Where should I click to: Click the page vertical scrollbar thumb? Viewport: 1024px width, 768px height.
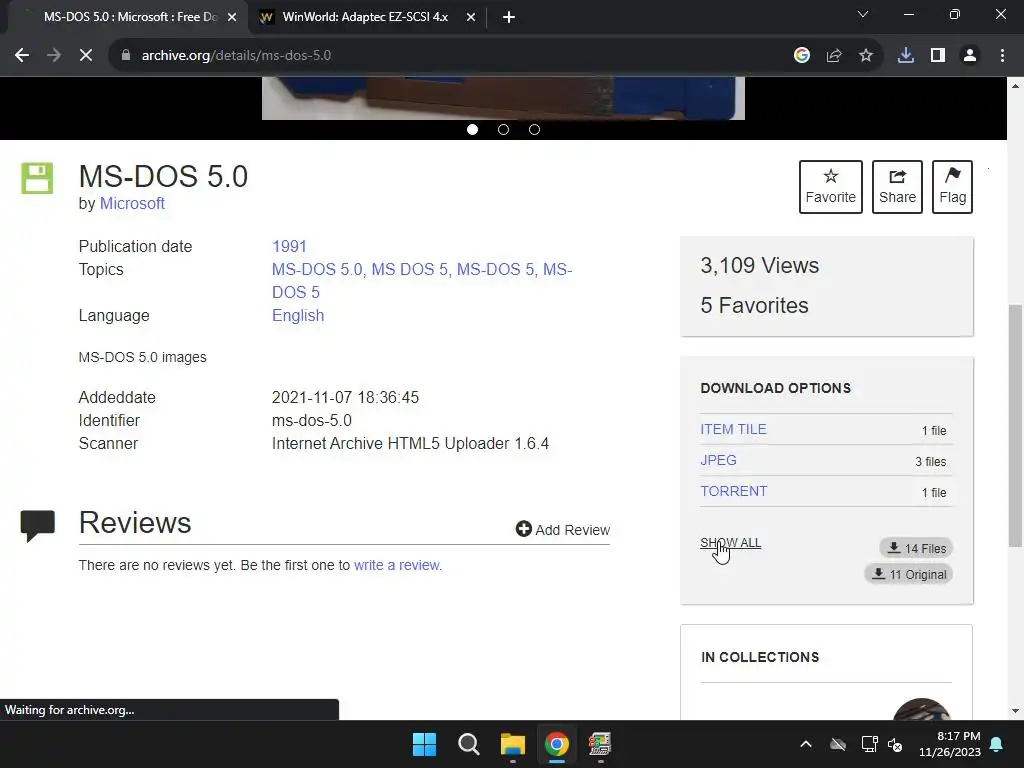(x=1016, y=425)
